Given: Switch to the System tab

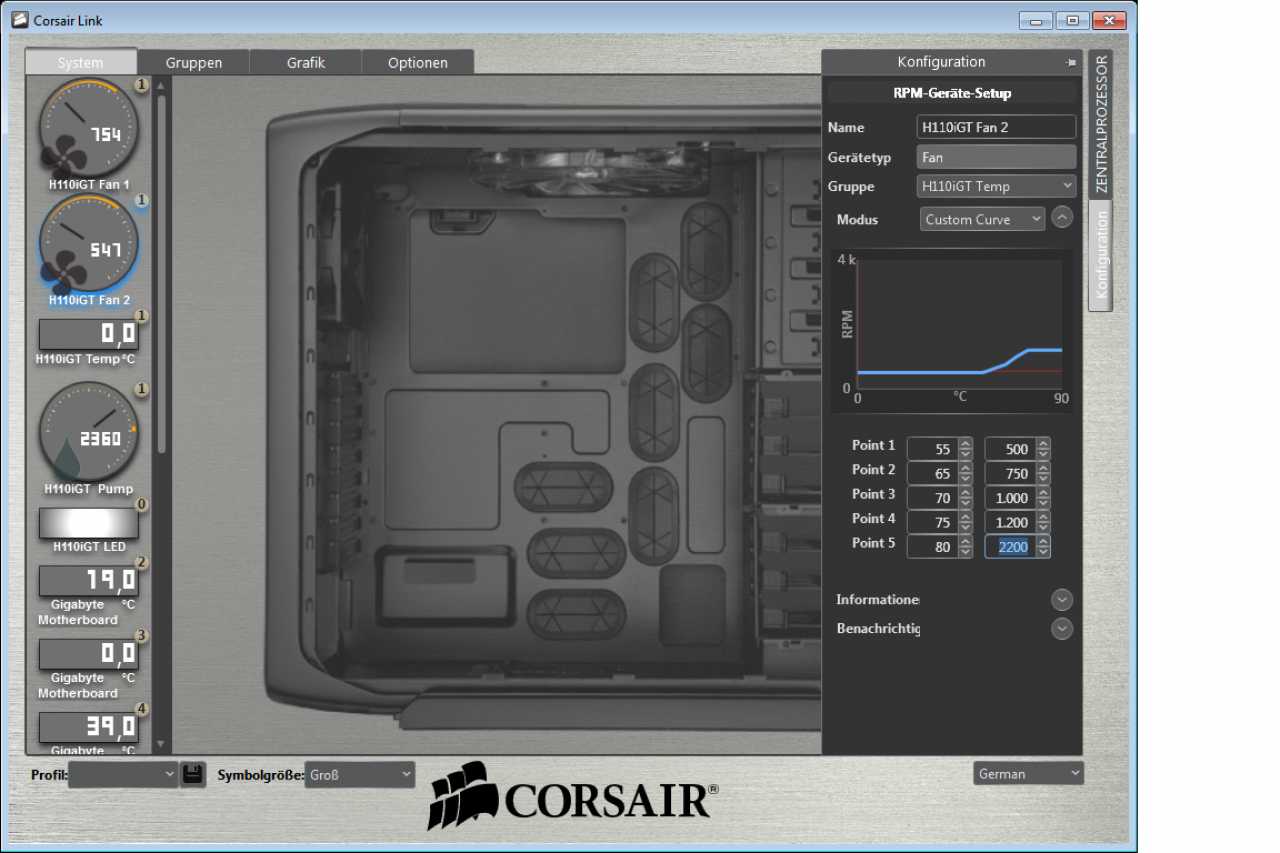Looking at the screenshot, I should [x=81, y=62].
